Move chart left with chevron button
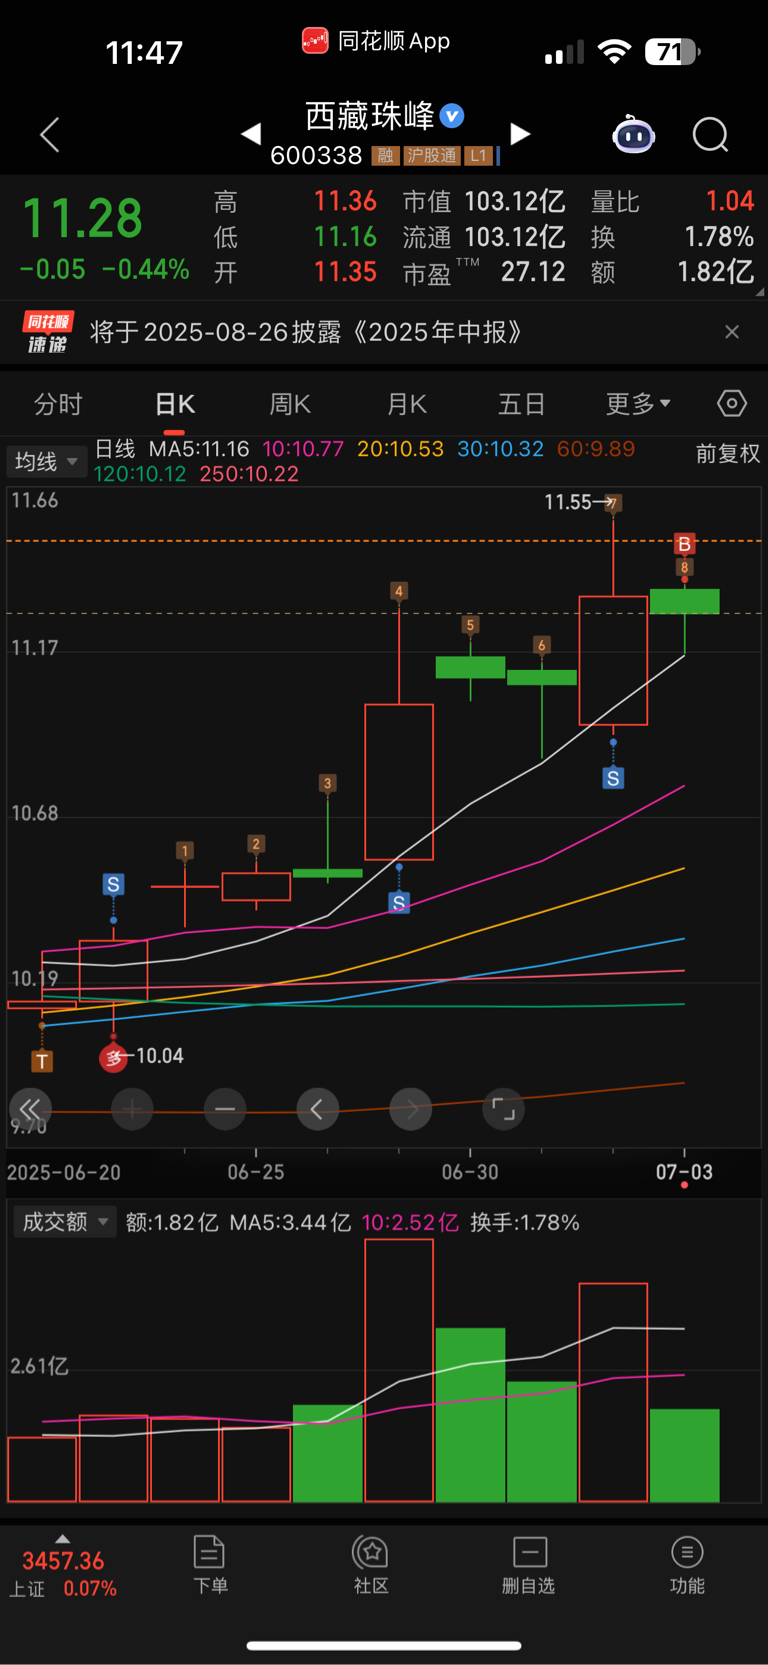Image resolution: width=768 pixels, height=1665 pixels. click(x=318, y=1109)
